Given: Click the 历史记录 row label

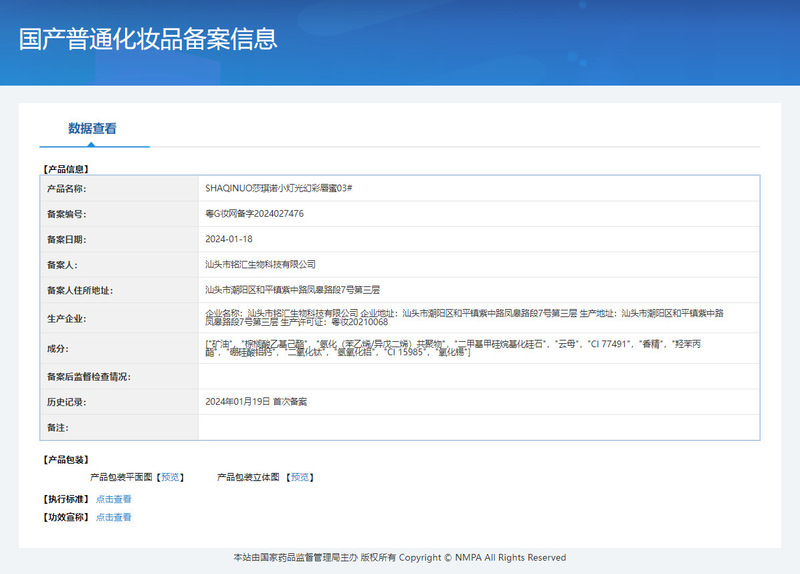Looking at the screenshot, I should point(67,403).
